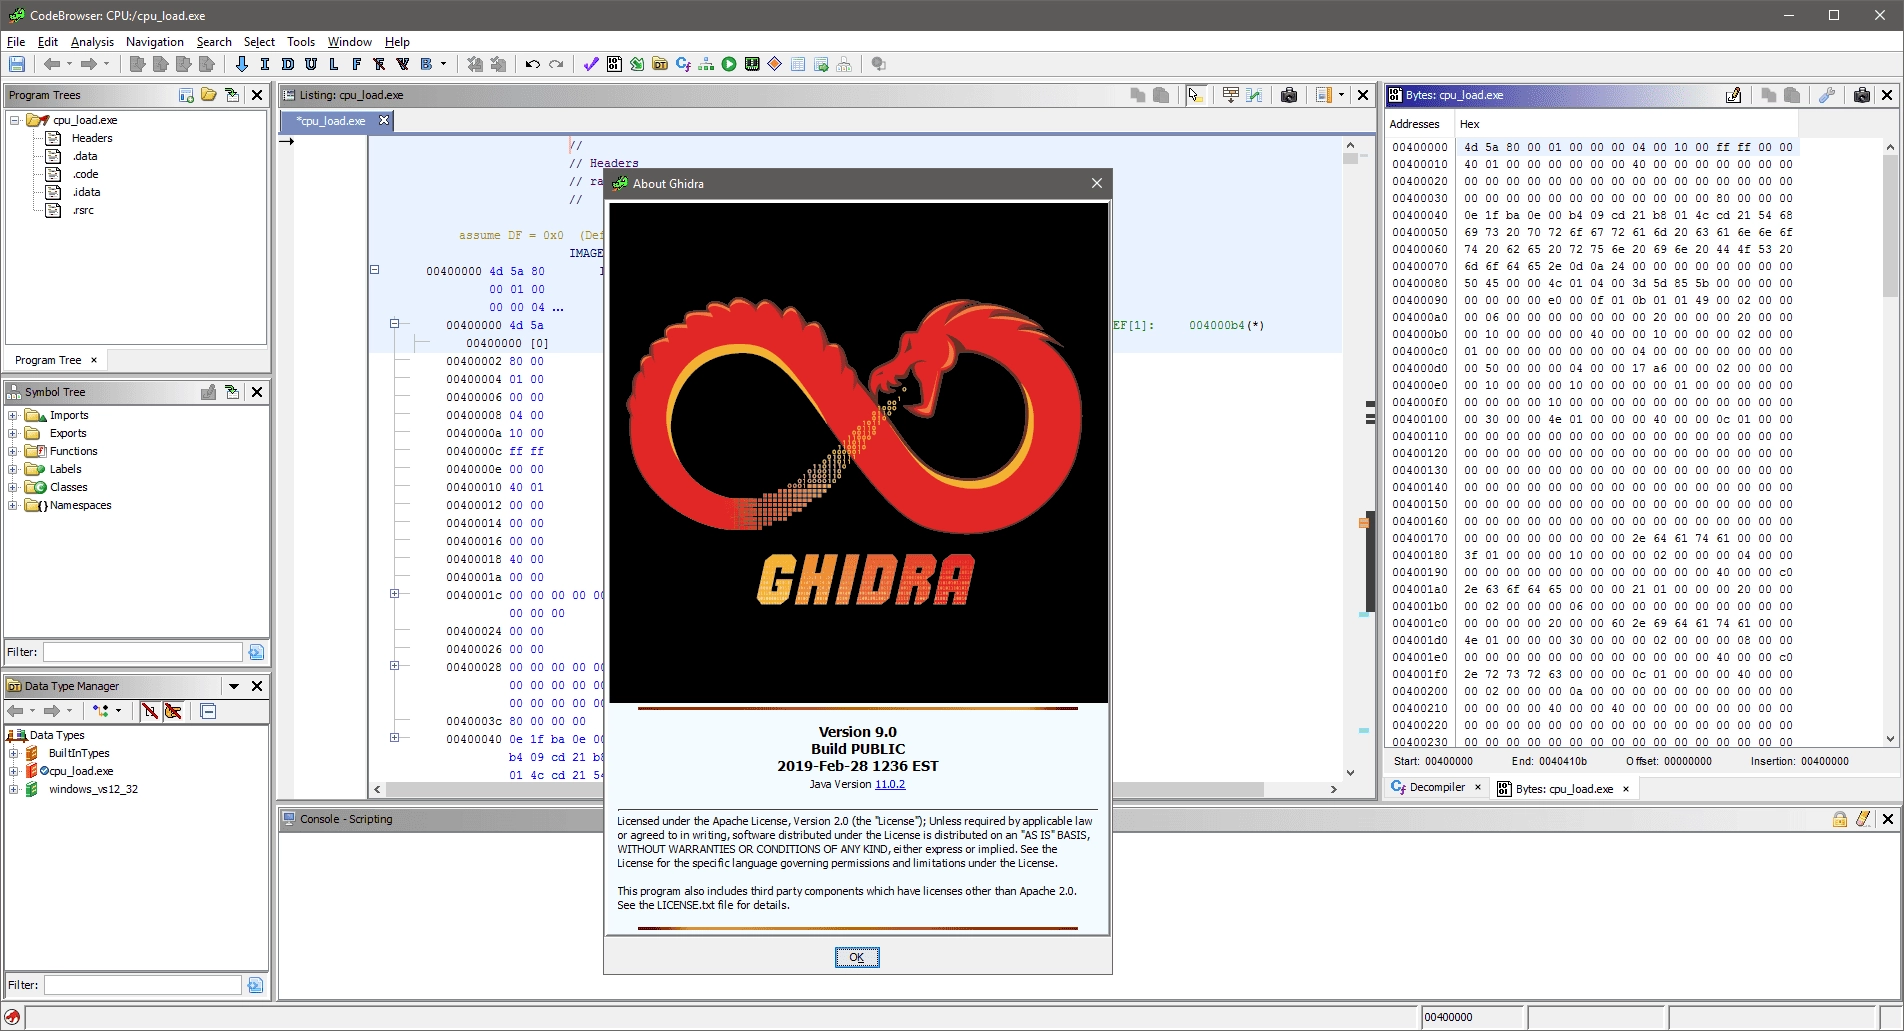Open the Java version 11.0.2 link
1904x1031 pixels.
click(x=890, y=785)
